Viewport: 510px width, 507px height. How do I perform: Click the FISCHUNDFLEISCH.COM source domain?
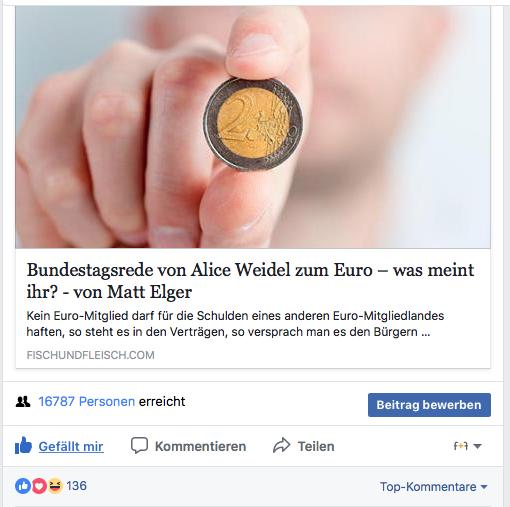tap(90, 355)
